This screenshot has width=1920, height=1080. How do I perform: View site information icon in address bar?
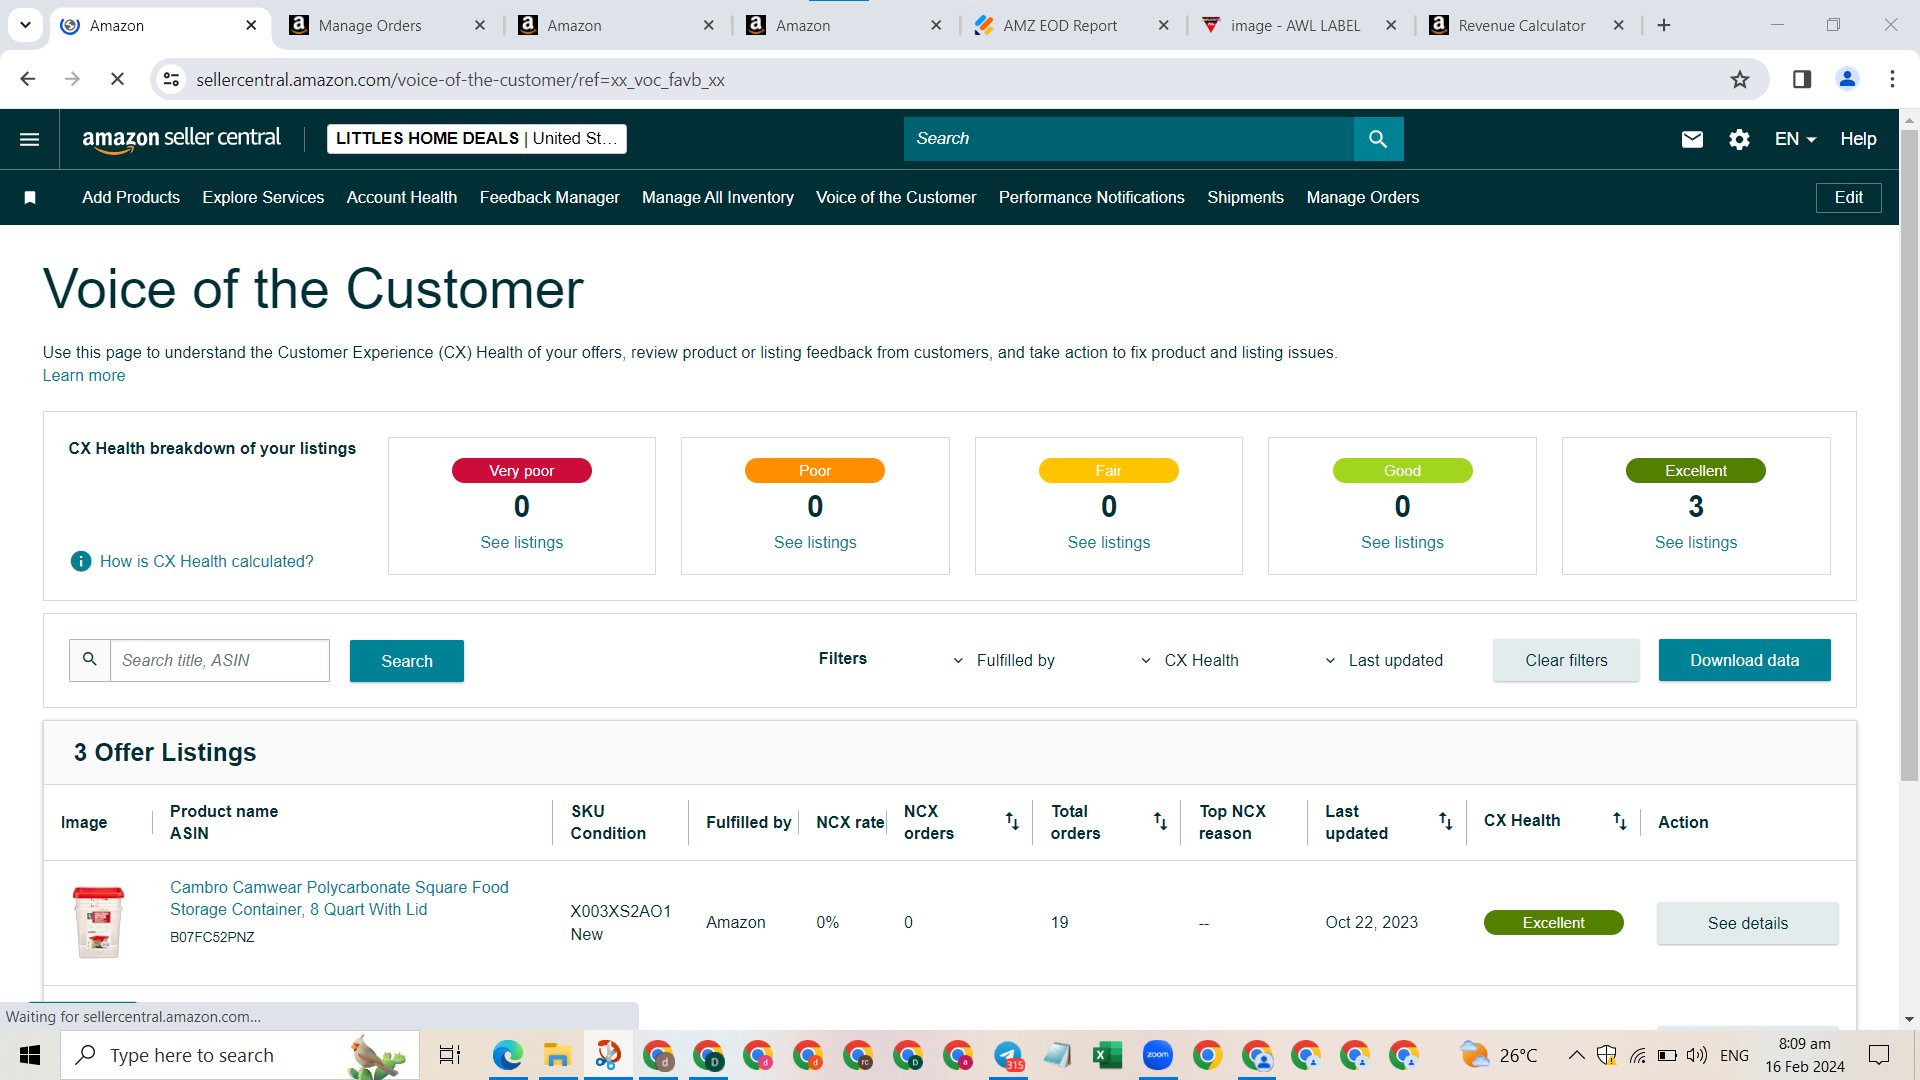point(172,79)
